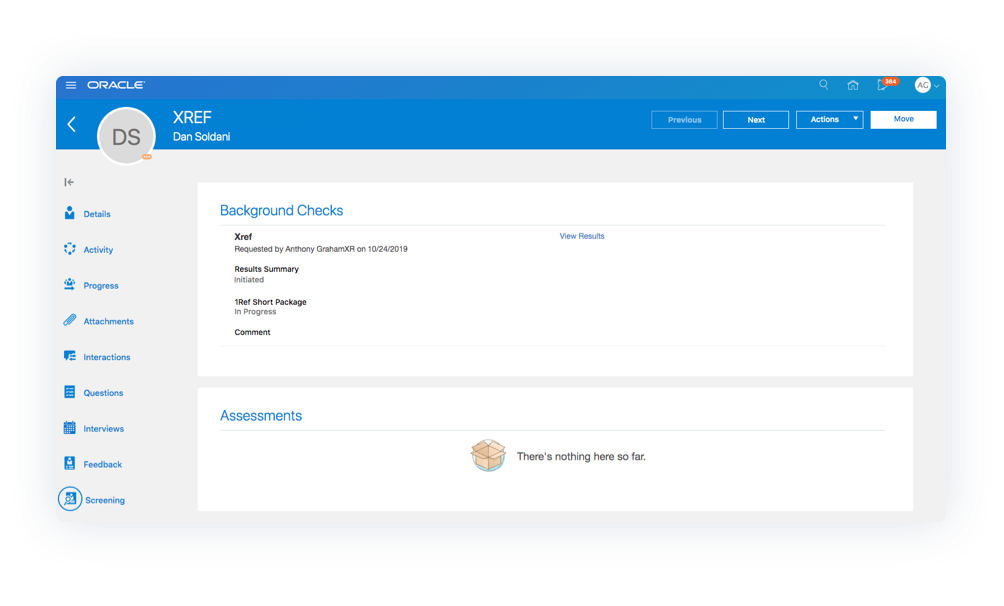The width and height of the screenshot is (1004, 606).
Task: Open the Activity section
Action: tap(98, 250)
